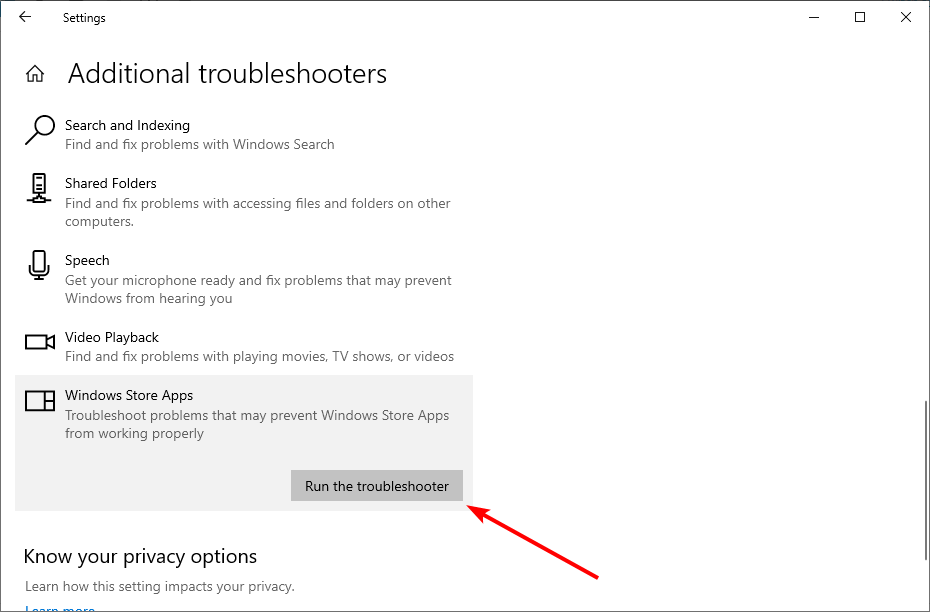Minimize the Settings window

[814, 17]
